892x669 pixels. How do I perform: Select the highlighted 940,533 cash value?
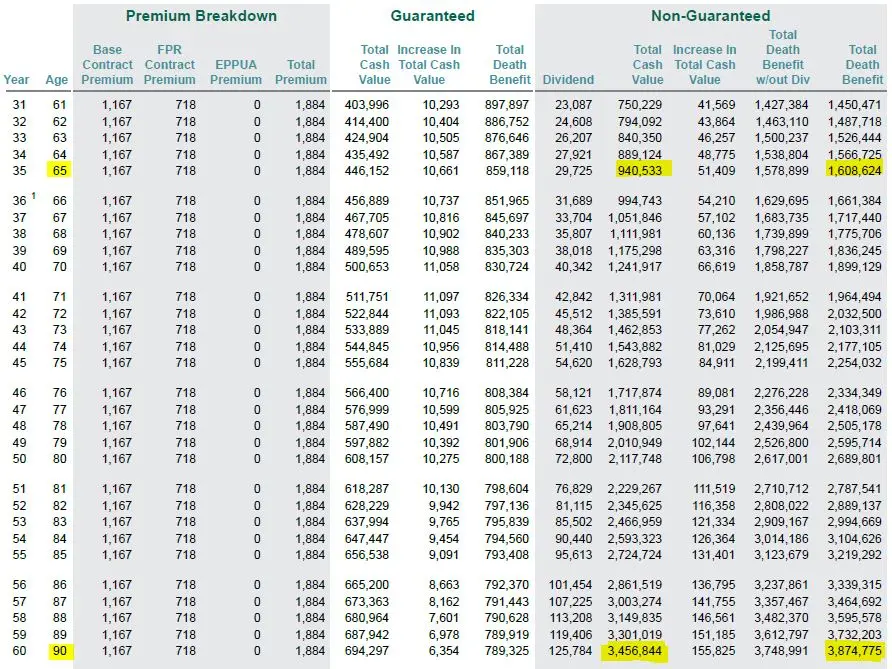coord(642,169)
